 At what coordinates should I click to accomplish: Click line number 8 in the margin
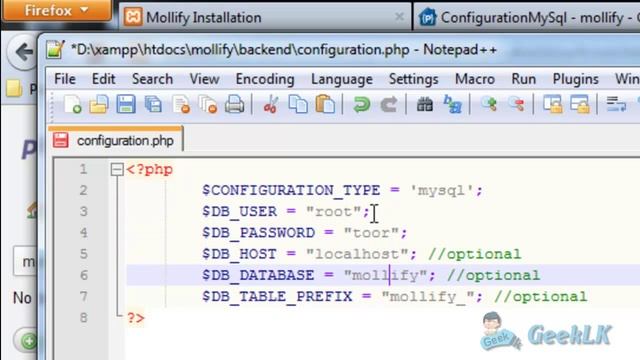pyautogui.click(x=83, y=318)
